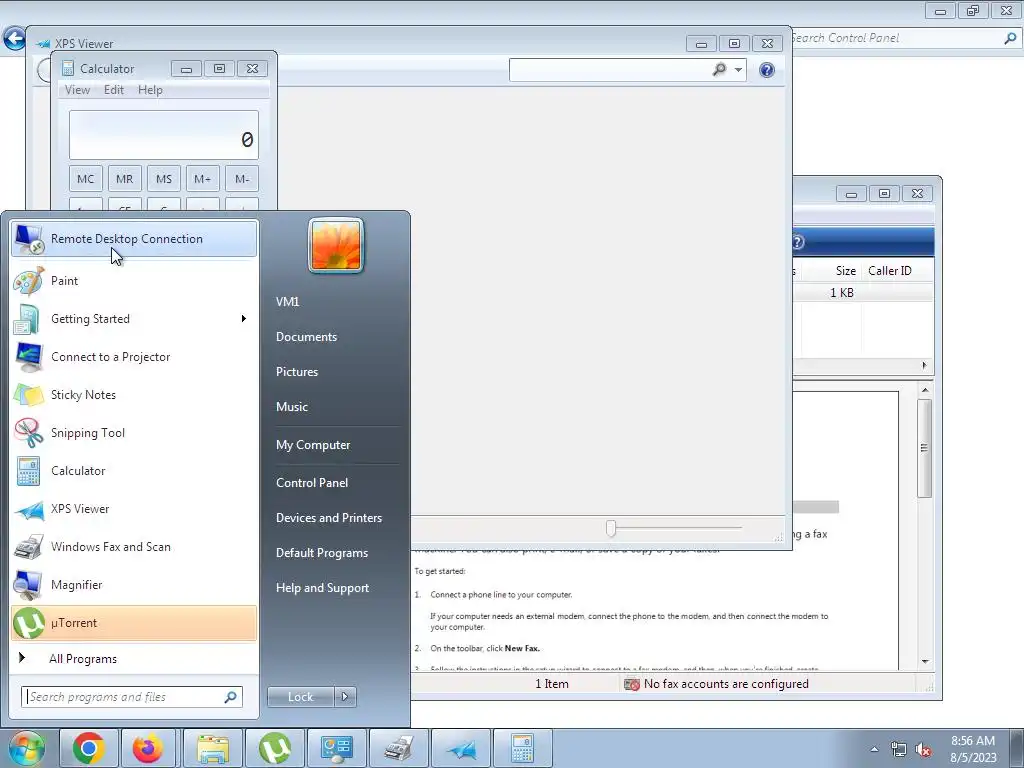
Task: Click the network tray icon
Action: [899, 750]
